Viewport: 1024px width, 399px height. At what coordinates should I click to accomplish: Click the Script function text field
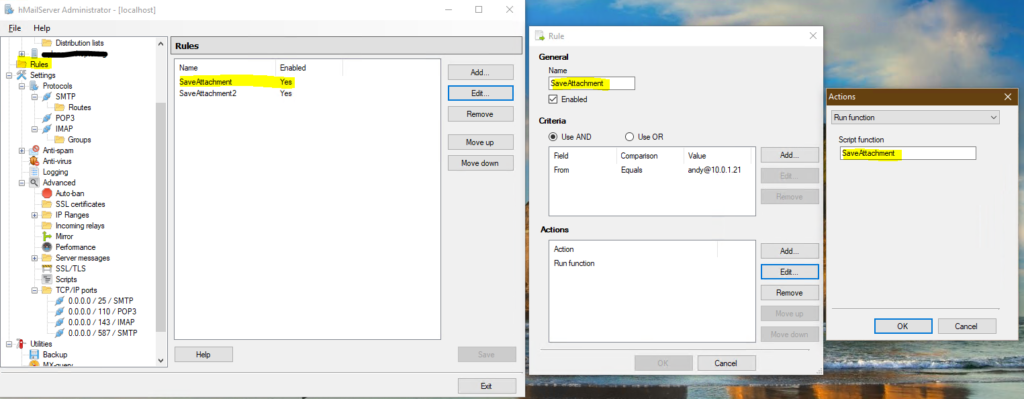pyautogui.click(x=908, y=153)
